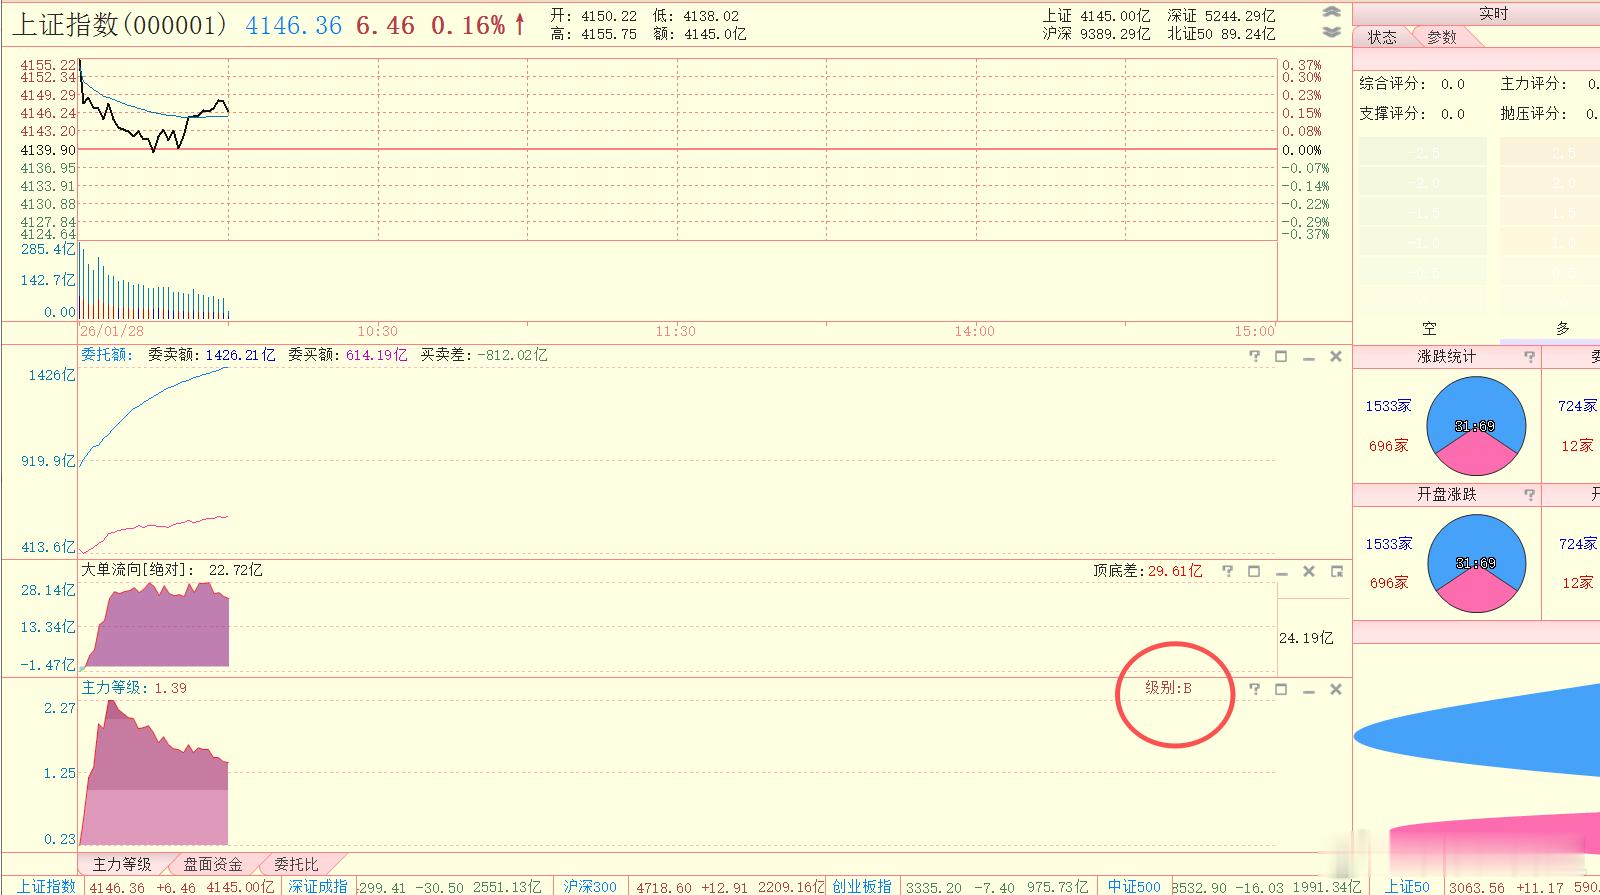Switch to the 状态 tab
This screenshot has width=1600, height=895.
[1382, 37]
